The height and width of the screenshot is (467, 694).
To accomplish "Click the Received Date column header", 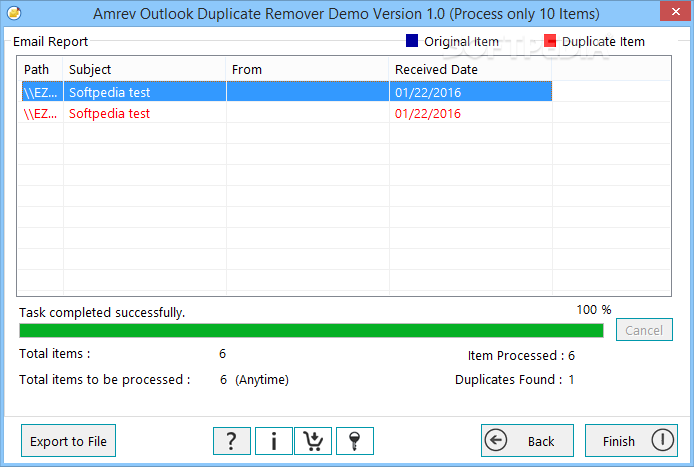I will click(x=470, y=69).
